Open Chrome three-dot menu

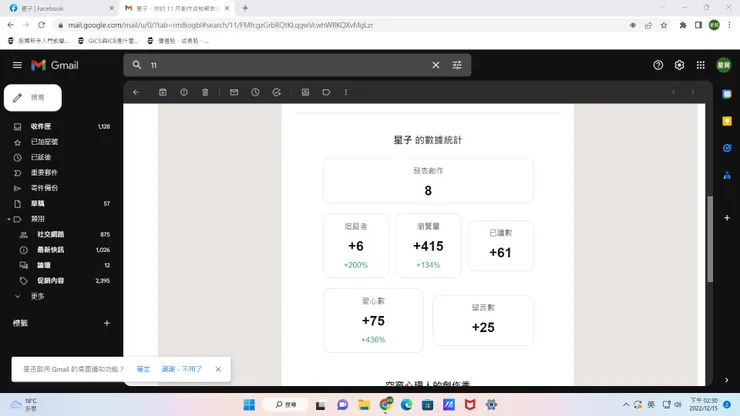pos(729,25)
